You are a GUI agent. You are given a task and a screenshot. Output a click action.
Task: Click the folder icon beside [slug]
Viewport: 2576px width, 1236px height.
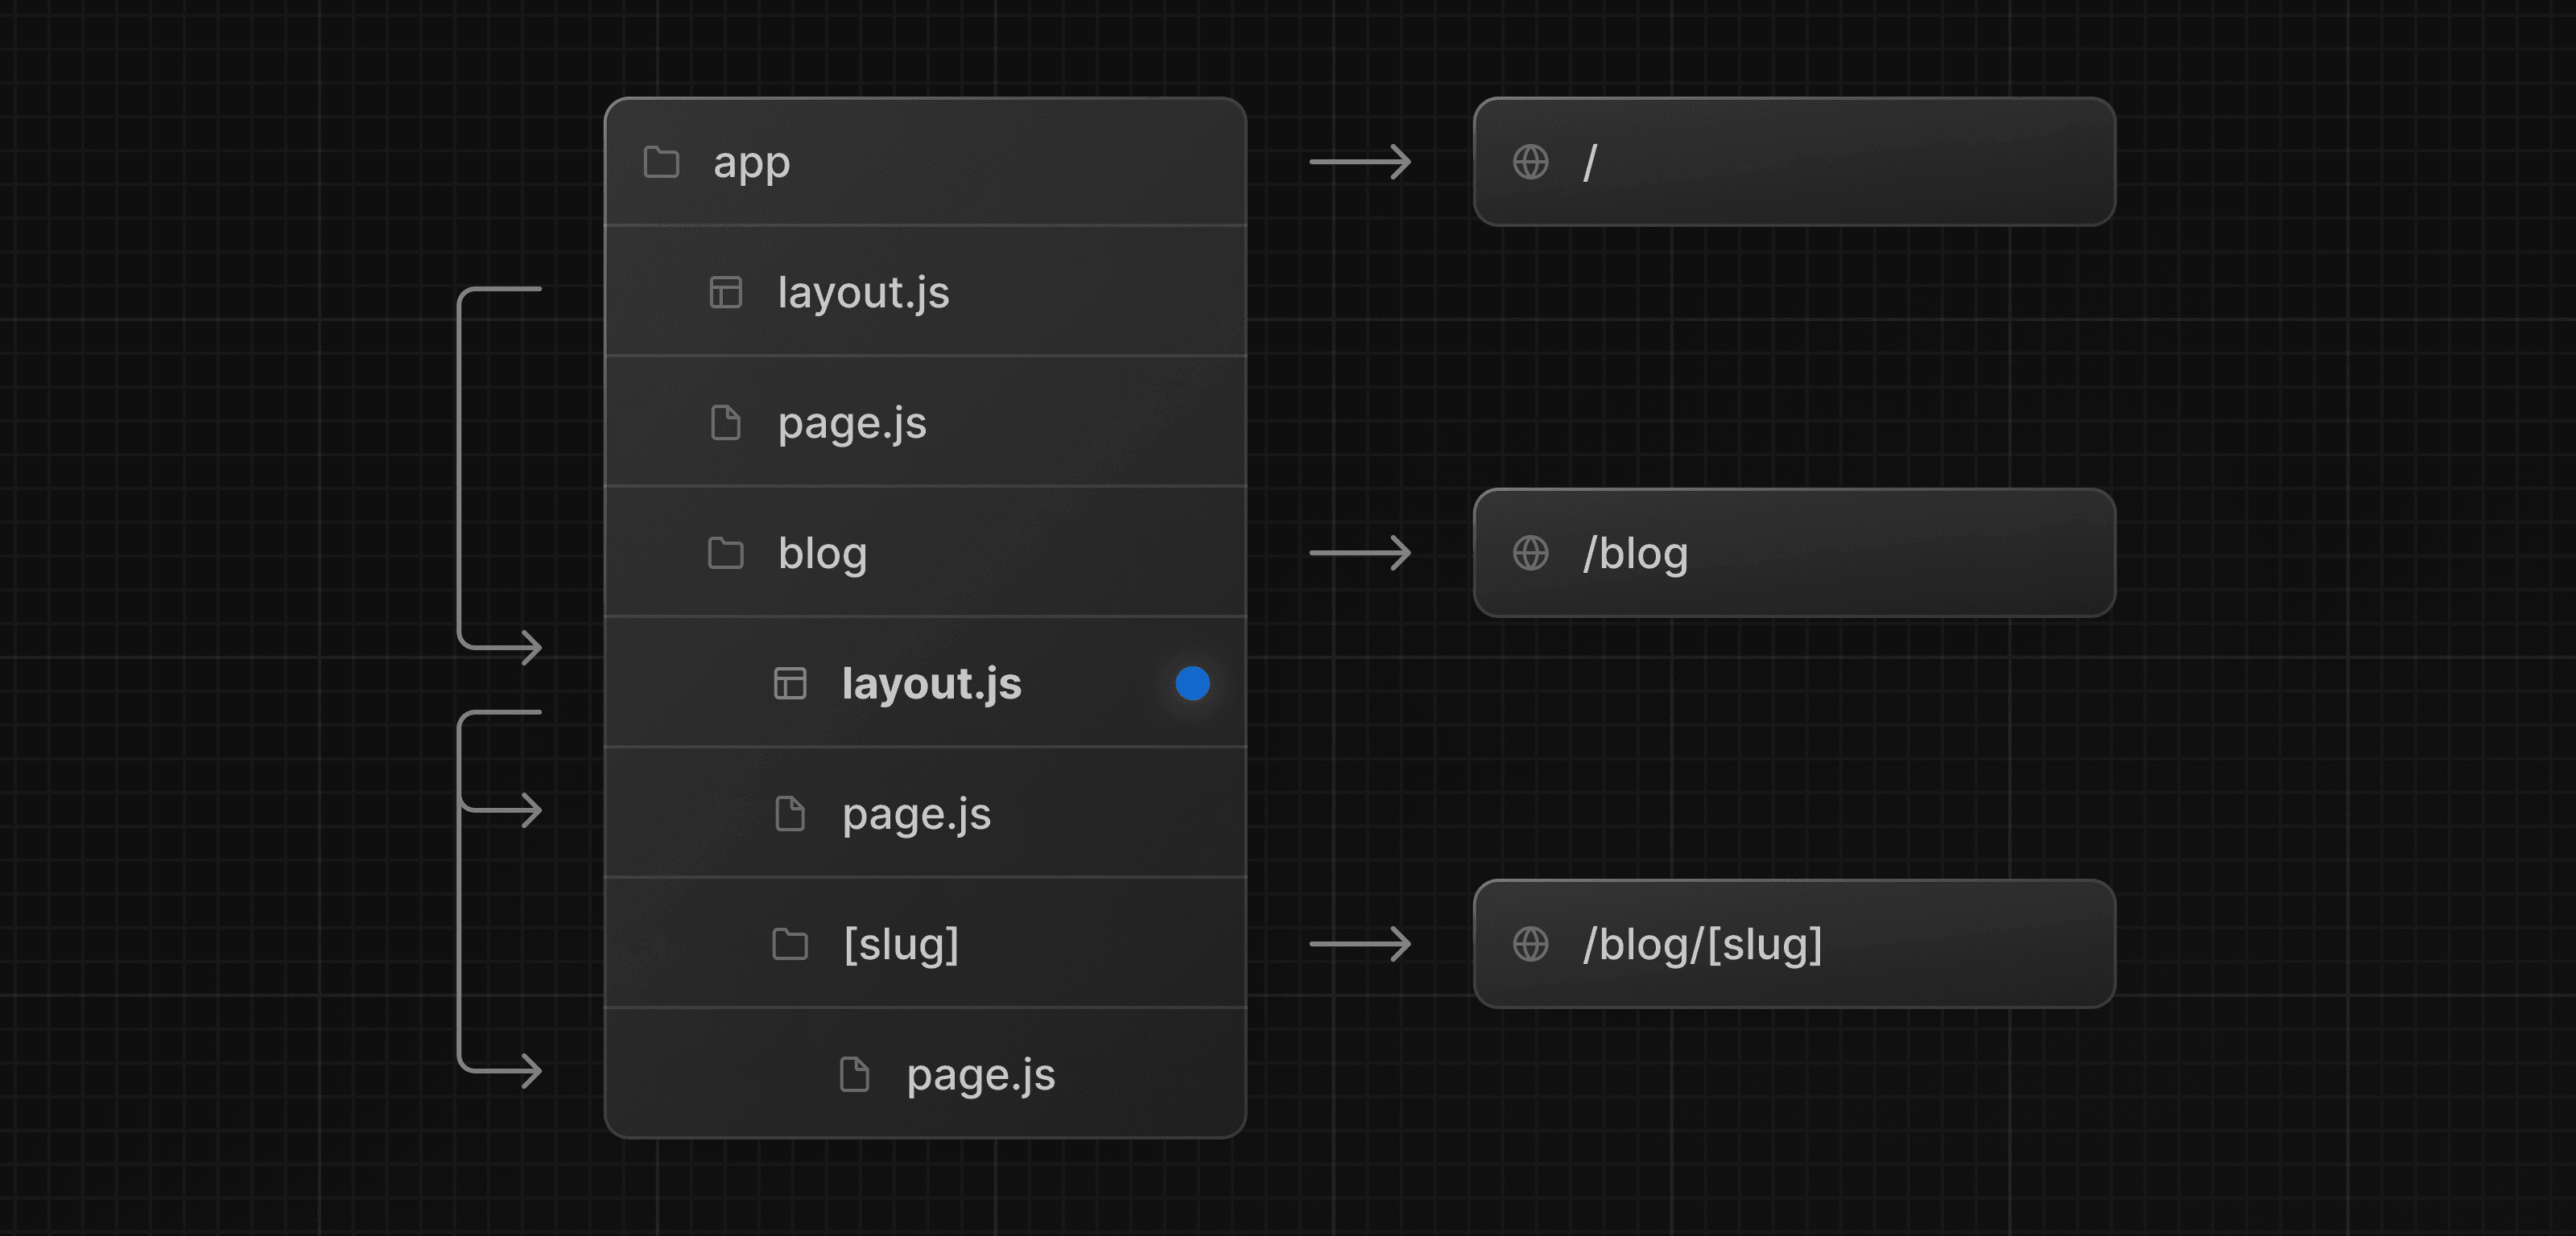[x=790, y=944]
